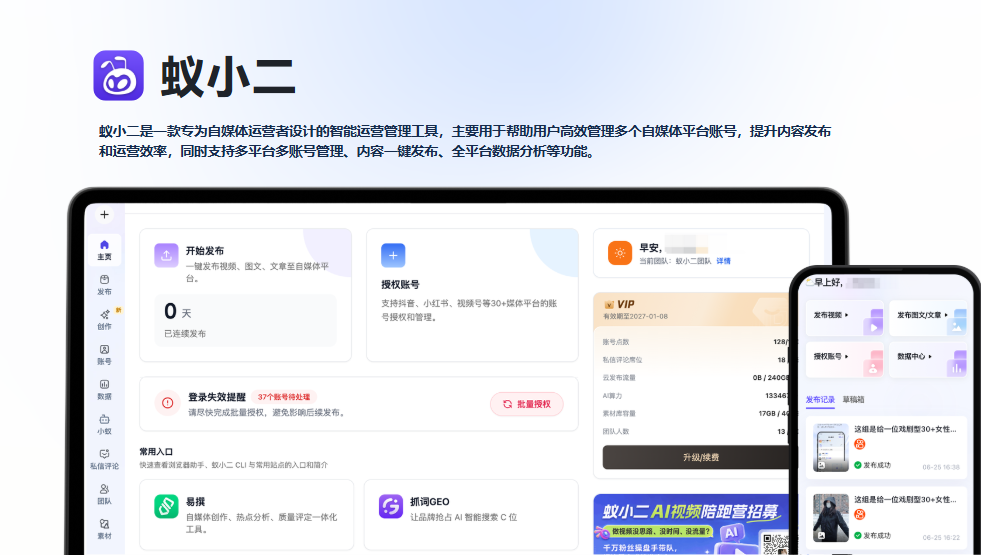Image resolution: width=981 pixels, height=555 pixels.
Task: Open 团队 in the sidebar
Action: (104, 494)
